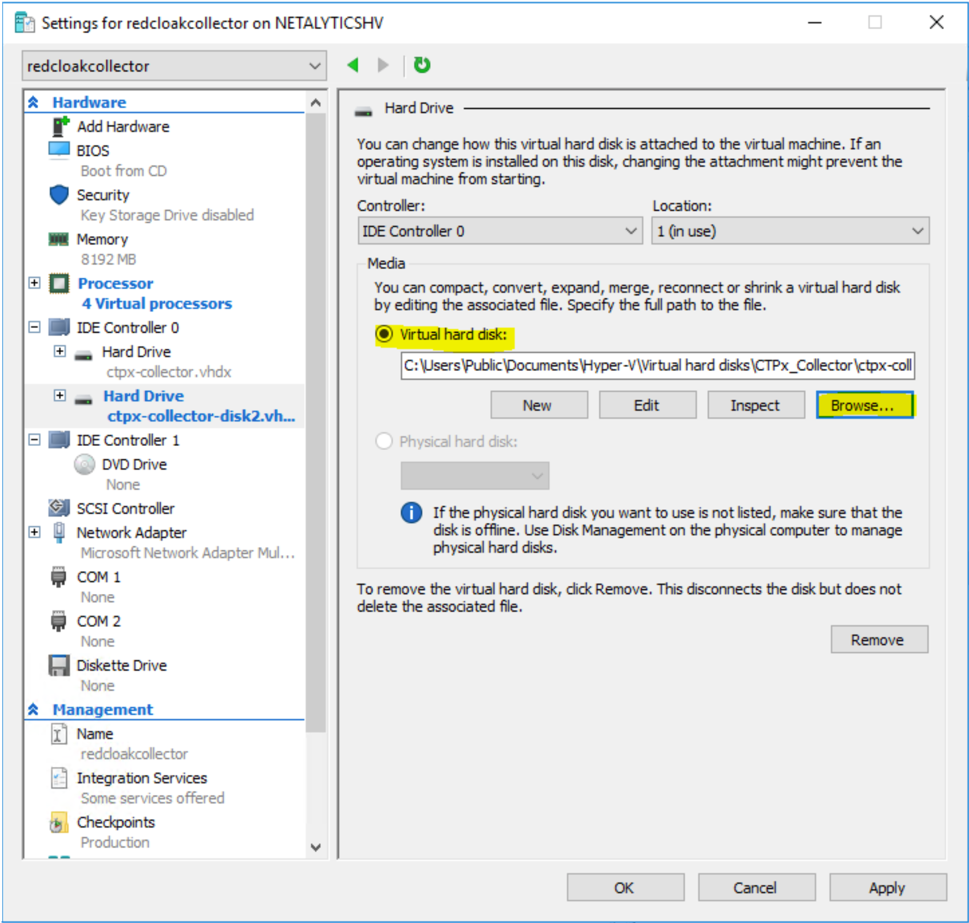Open the disabled physical hard disk dropdown
This screenshot has width=969, height=923.
click(x=475, y=476)
